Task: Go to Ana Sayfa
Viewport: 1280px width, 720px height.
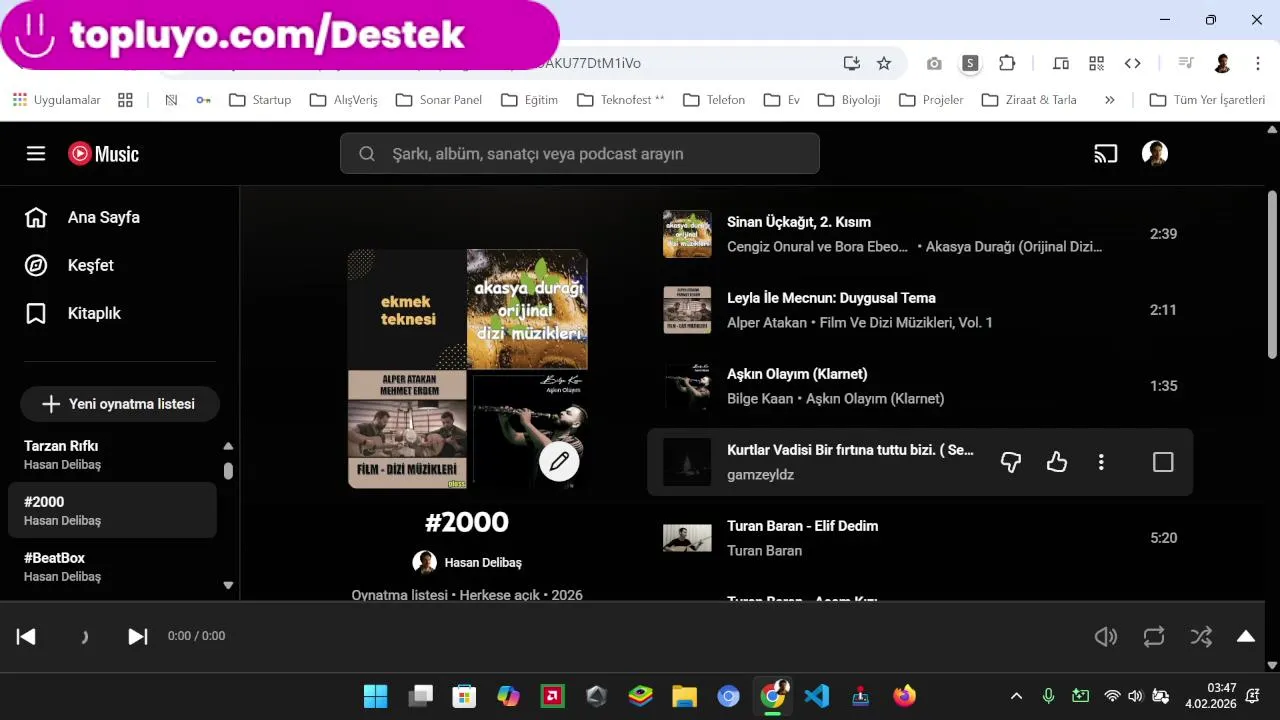Action: (104, 217)
